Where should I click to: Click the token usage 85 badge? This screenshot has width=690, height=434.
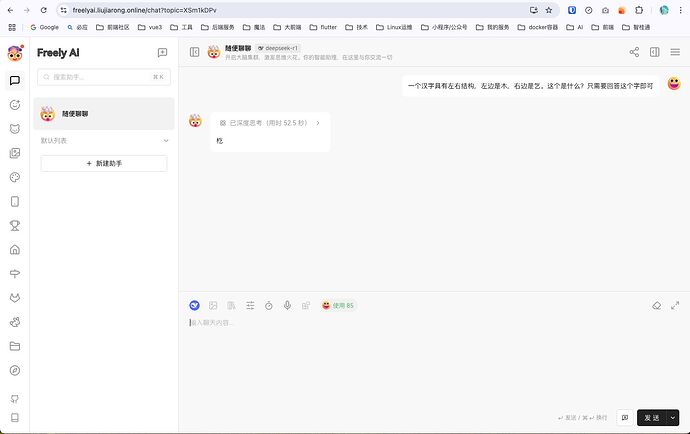[x=338, y=305]
